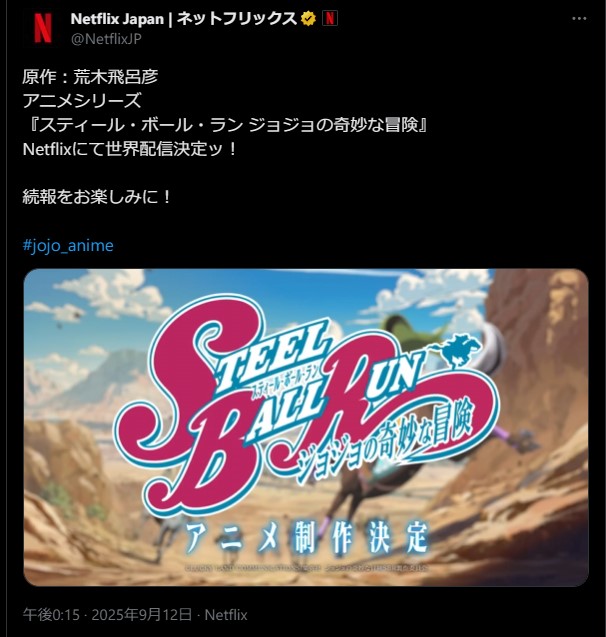Click the 午後0:15 post time
This screenshot has width=606, height=637.
[x=51, y=615]
